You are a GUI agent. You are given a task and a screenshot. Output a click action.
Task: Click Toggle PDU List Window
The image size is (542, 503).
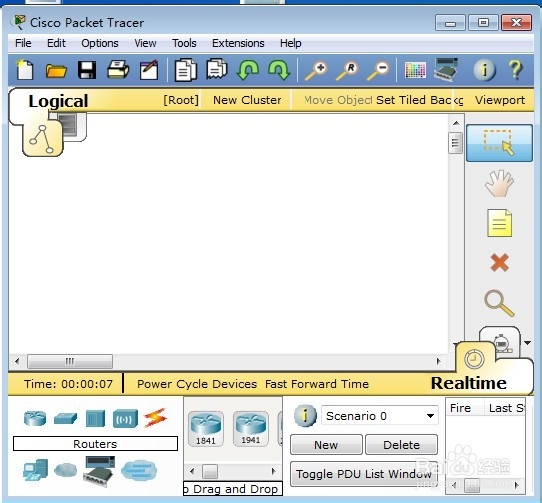[x=364, y=474]
